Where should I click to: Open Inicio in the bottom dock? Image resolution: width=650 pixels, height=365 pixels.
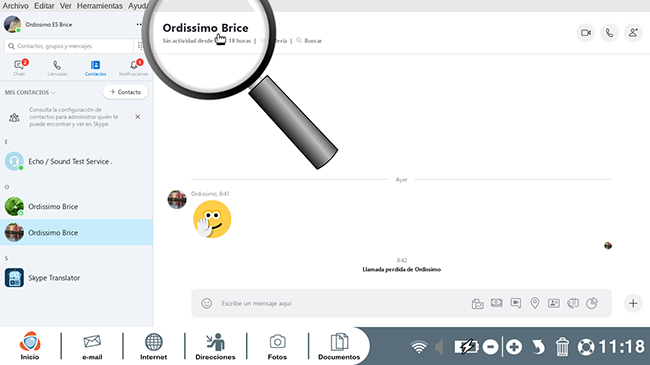[30, 346]
